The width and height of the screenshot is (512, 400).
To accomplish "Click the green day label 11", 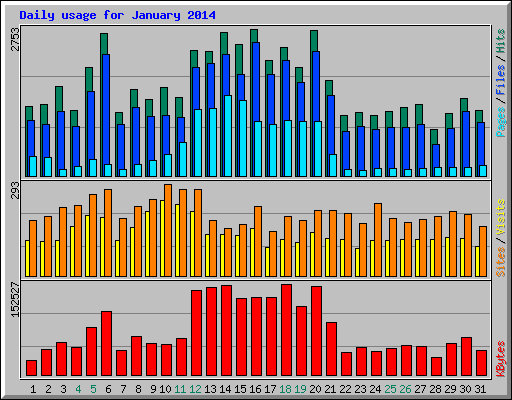I will pos(180,389).
